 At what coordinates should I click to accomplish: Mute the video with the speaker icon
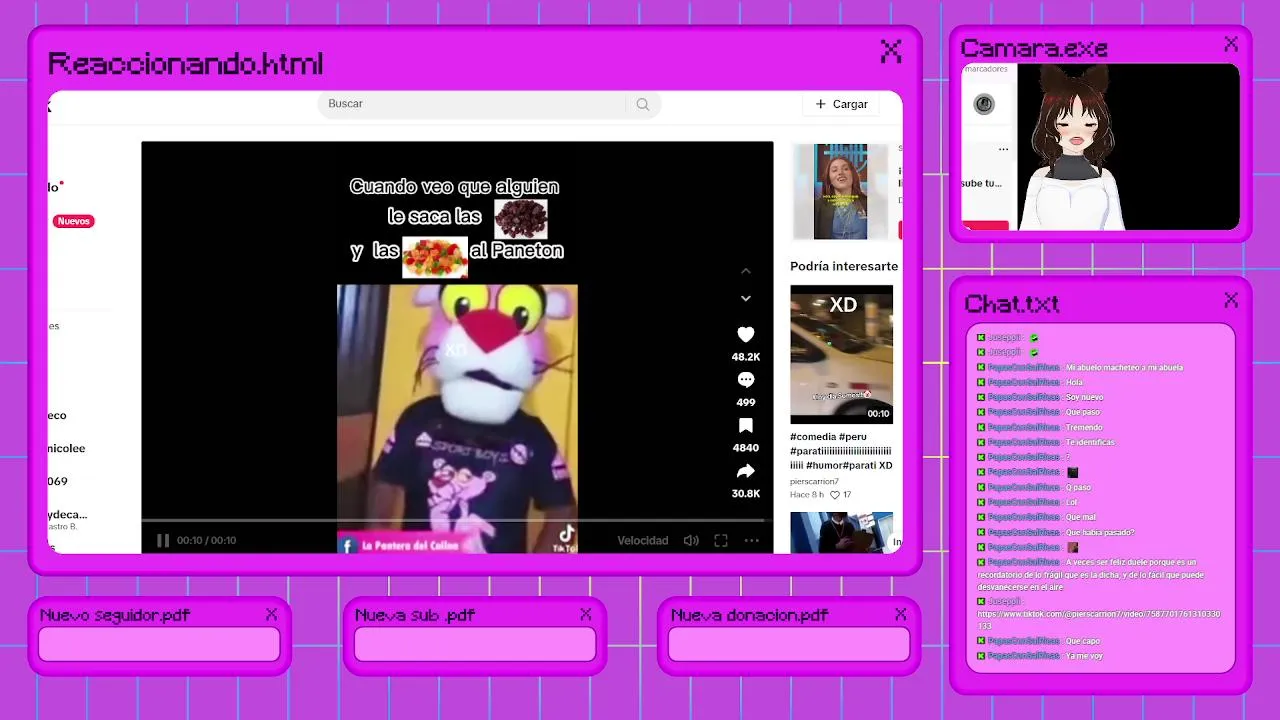pyautogui.click(x=690, y=540)
